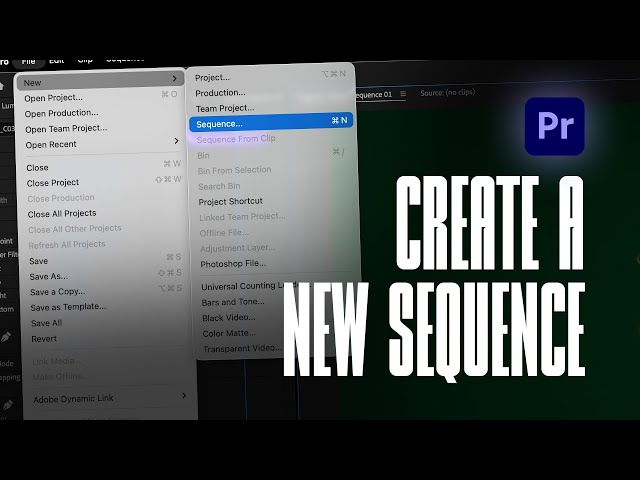Viewport: 640px width, 480px height.
Task: Open the File menu in menu bar
Action: 28,62
